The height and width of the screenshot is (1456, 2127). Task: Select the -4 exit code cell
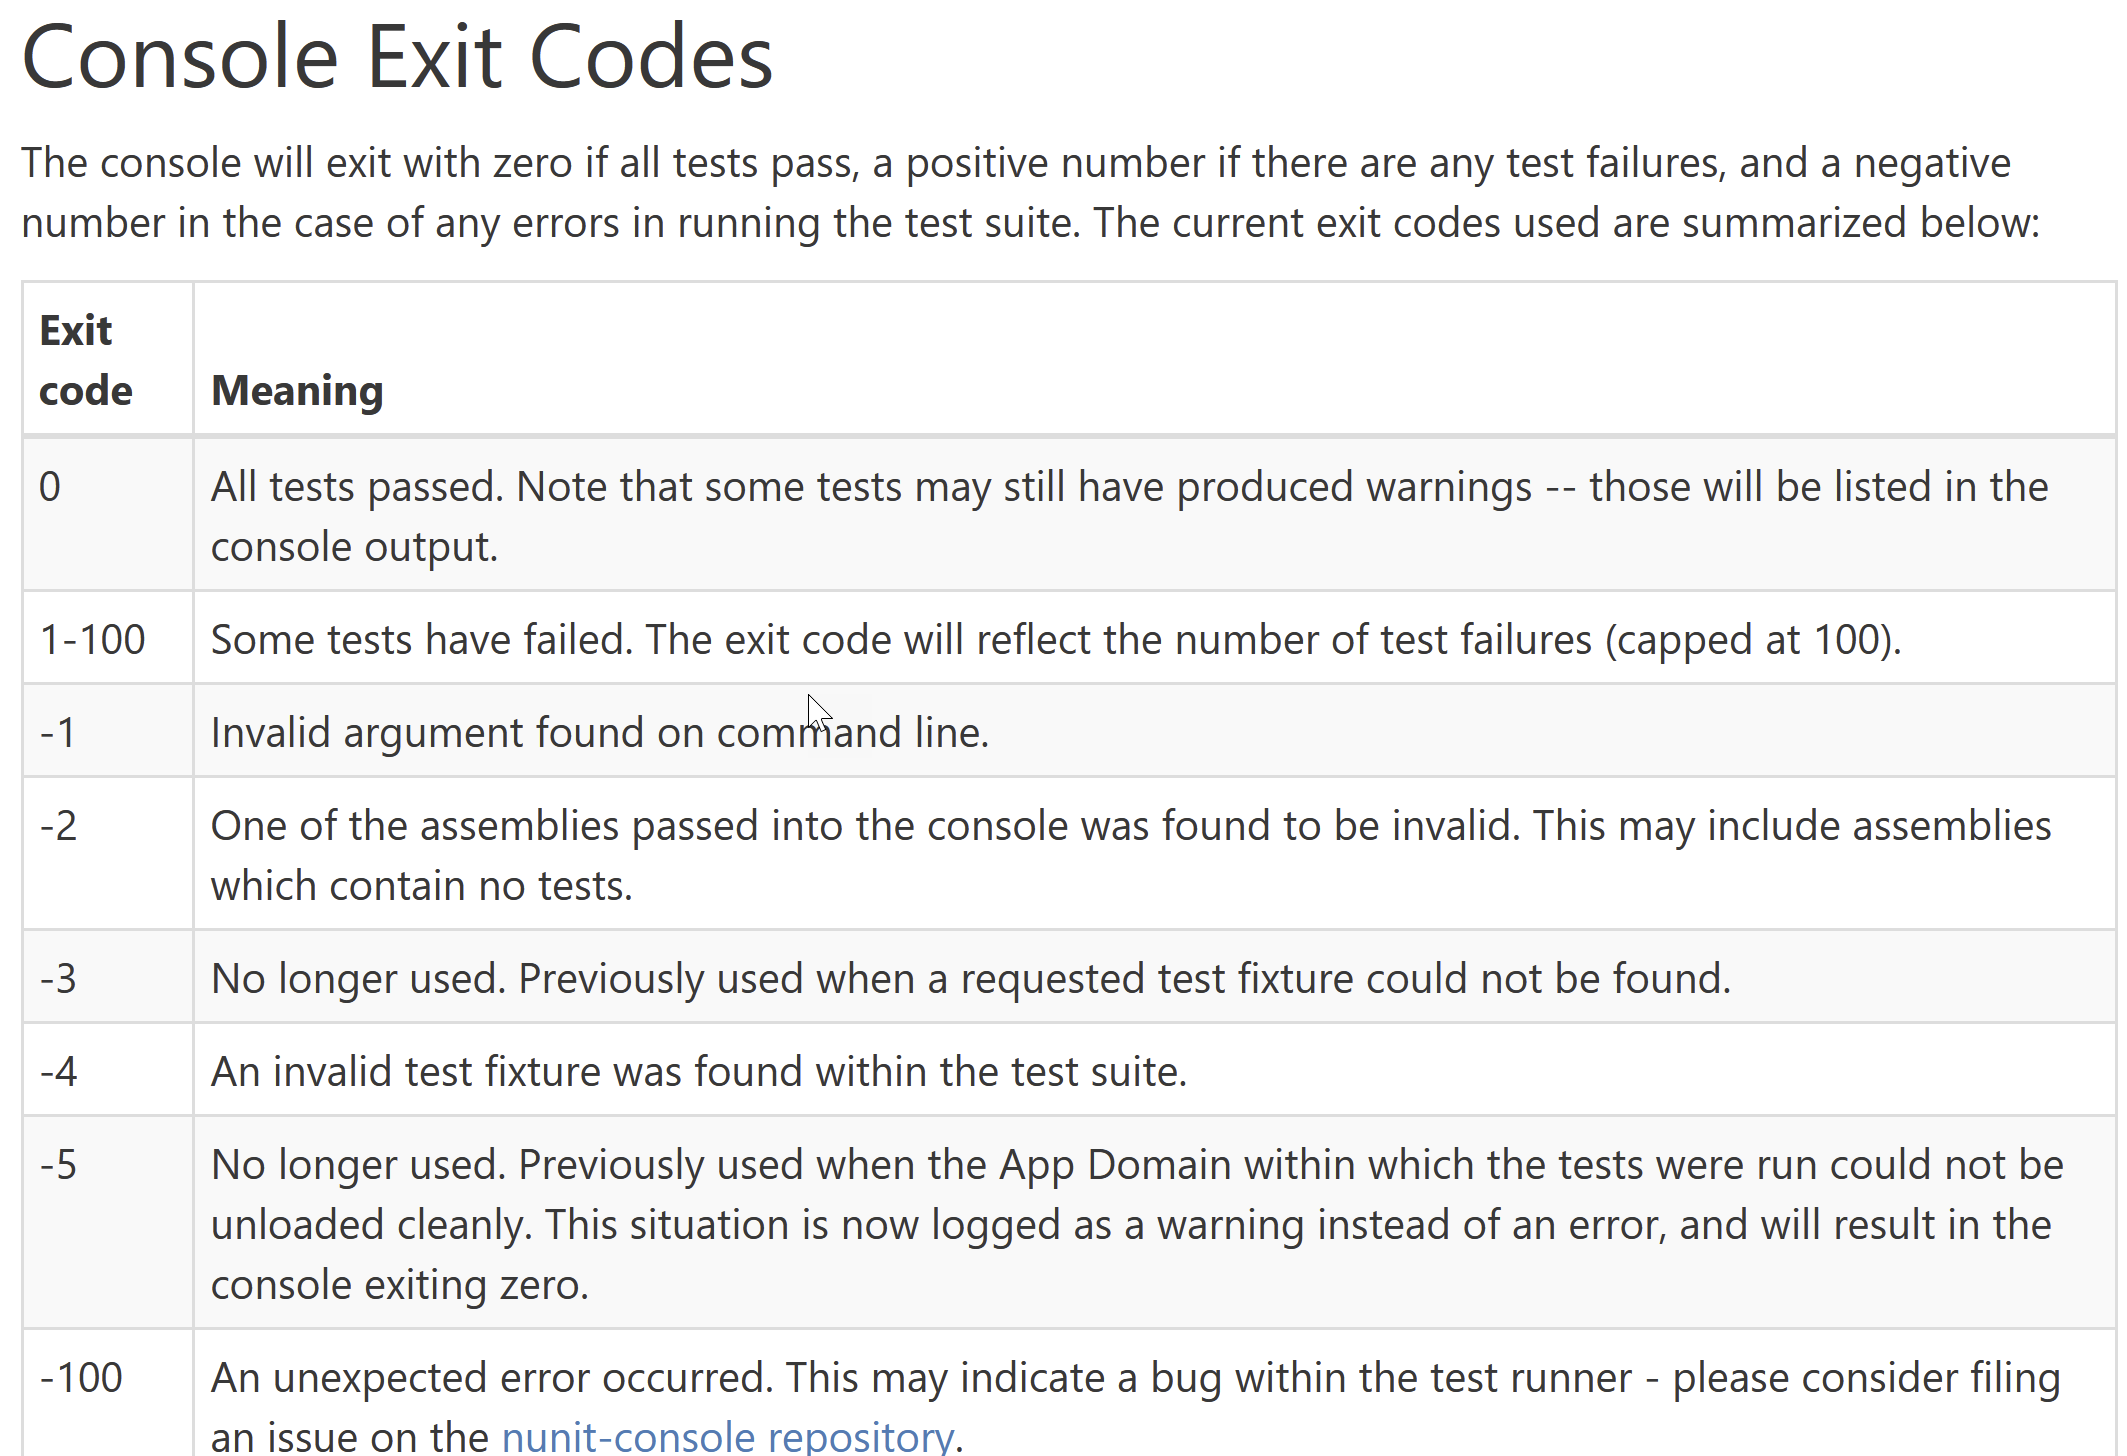107,1070
